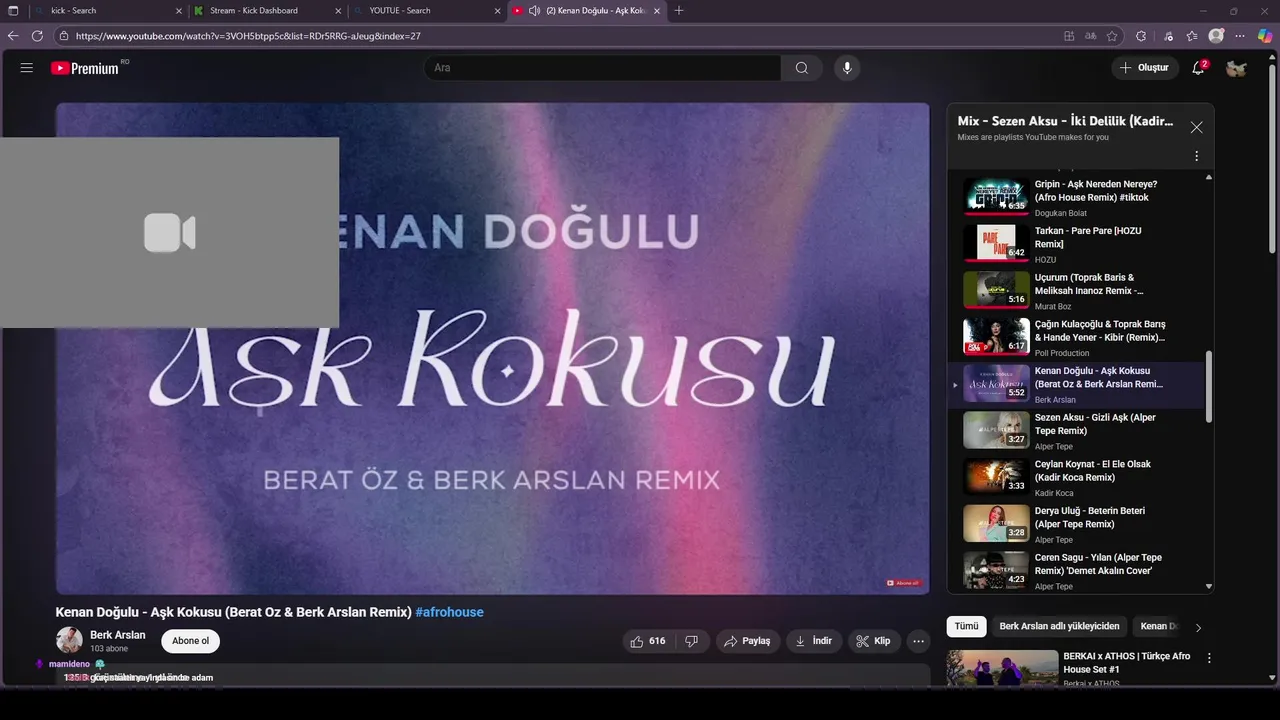
Task: Open browser tab actions menu icon
Action: 13,11
